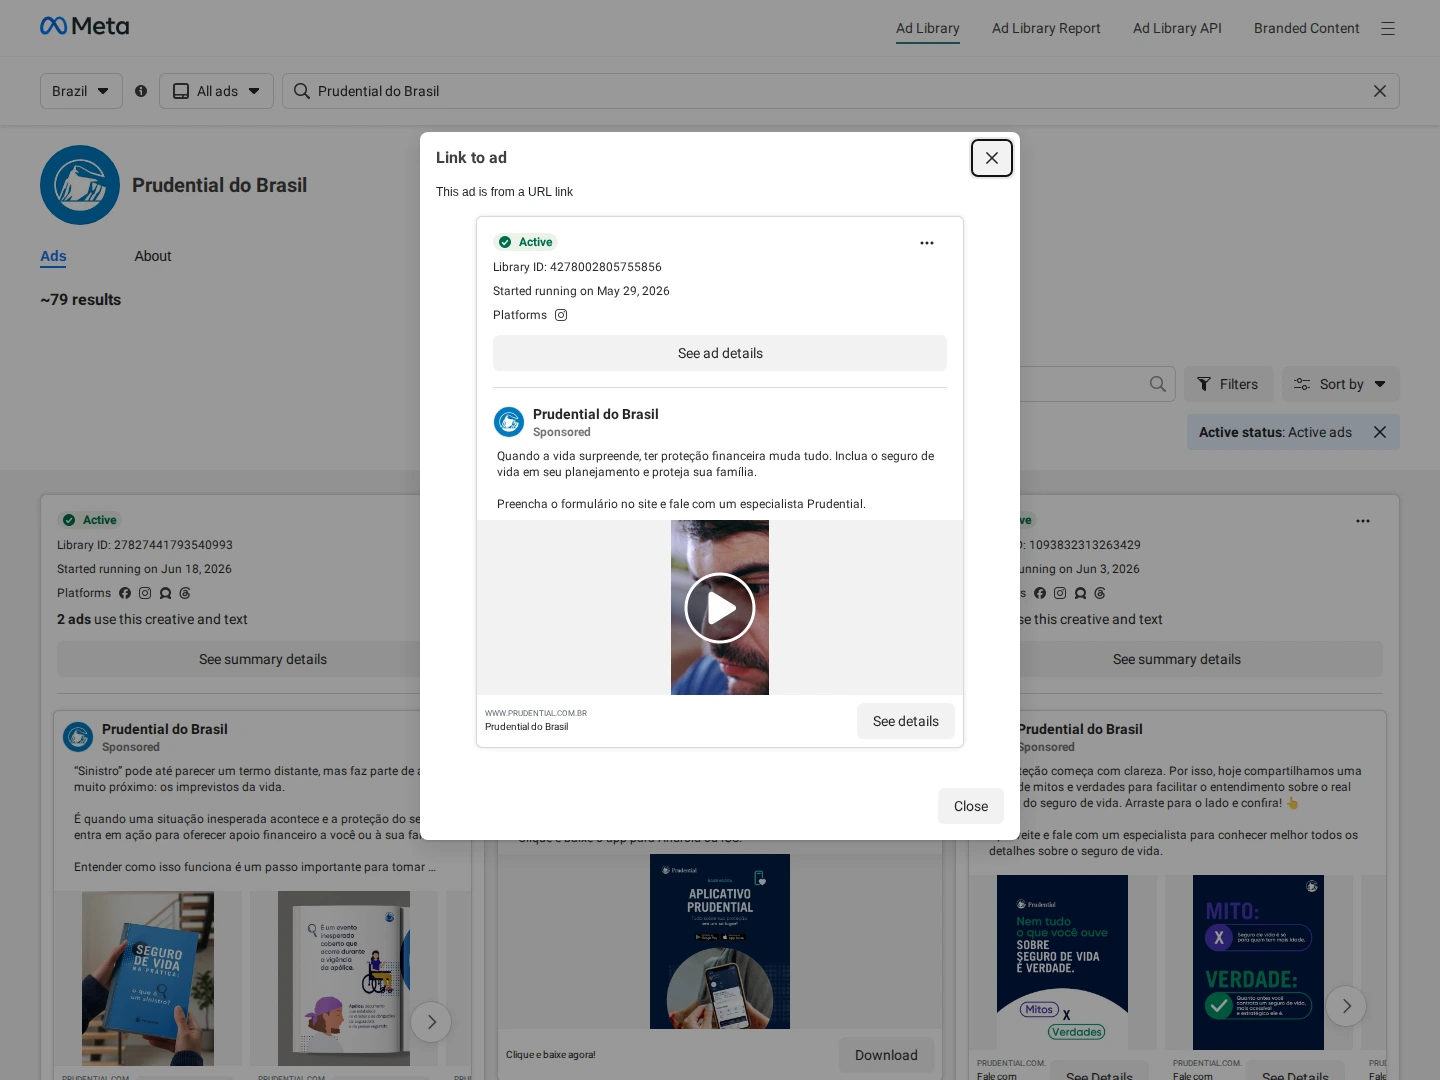Image resolution: width=1440 pixels, height=1080 pixels.
Task: Clear the Prudential do Brasil search query
Action: [x=1380, y=91]
